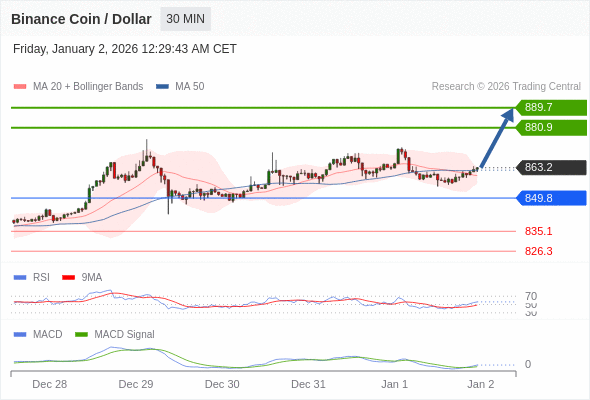Click the 889.7 green resistance tag

551,108
